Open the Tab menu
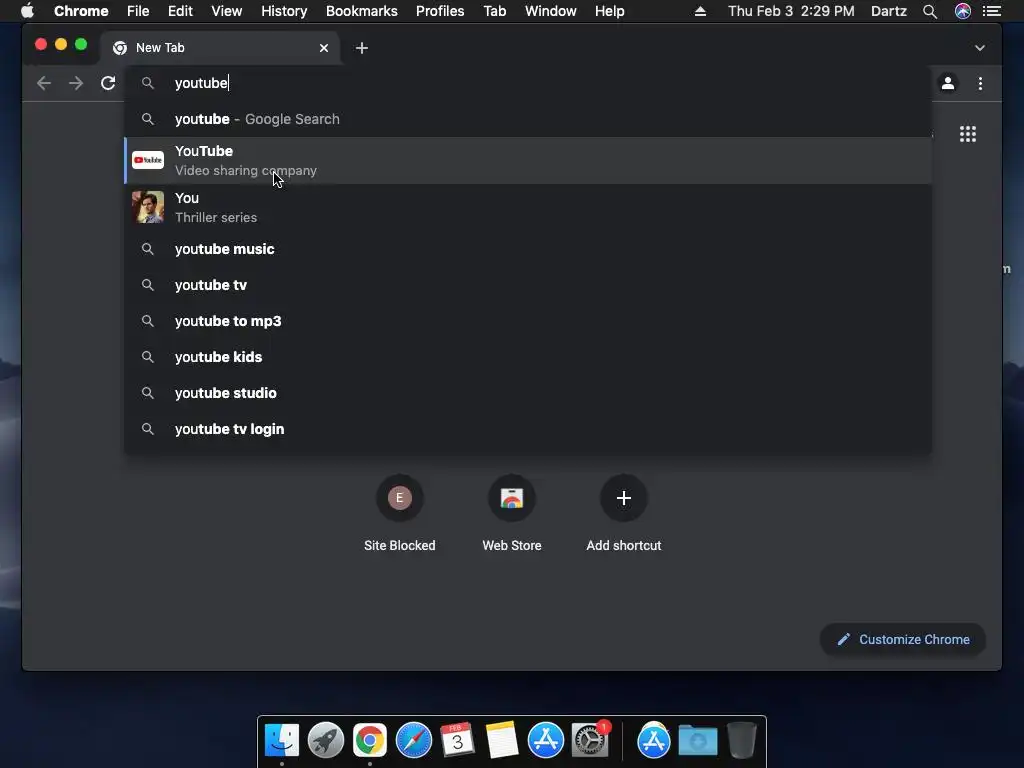Viewport: 1024px width, 768px height. tap(494, 11)
